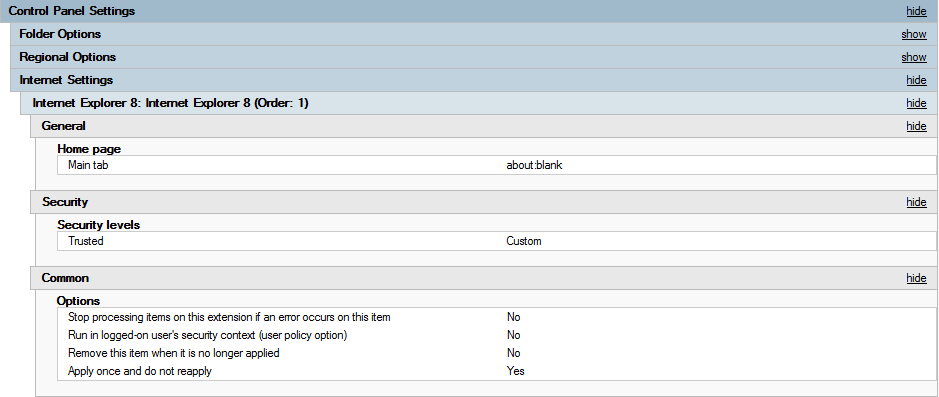Click the Trusted security level Custom value
The height and width of the screenshot is (397, 939).
point(523,241)
